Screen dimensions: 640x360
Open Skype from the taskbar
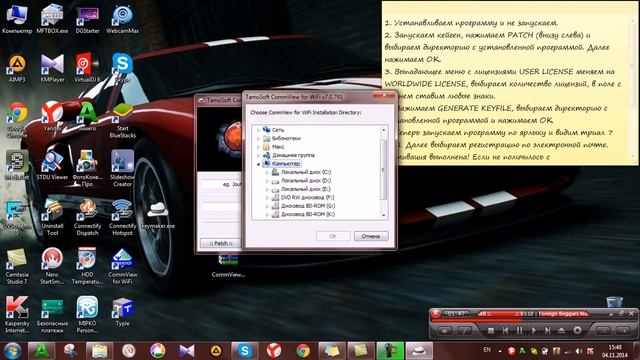point(244,351)
